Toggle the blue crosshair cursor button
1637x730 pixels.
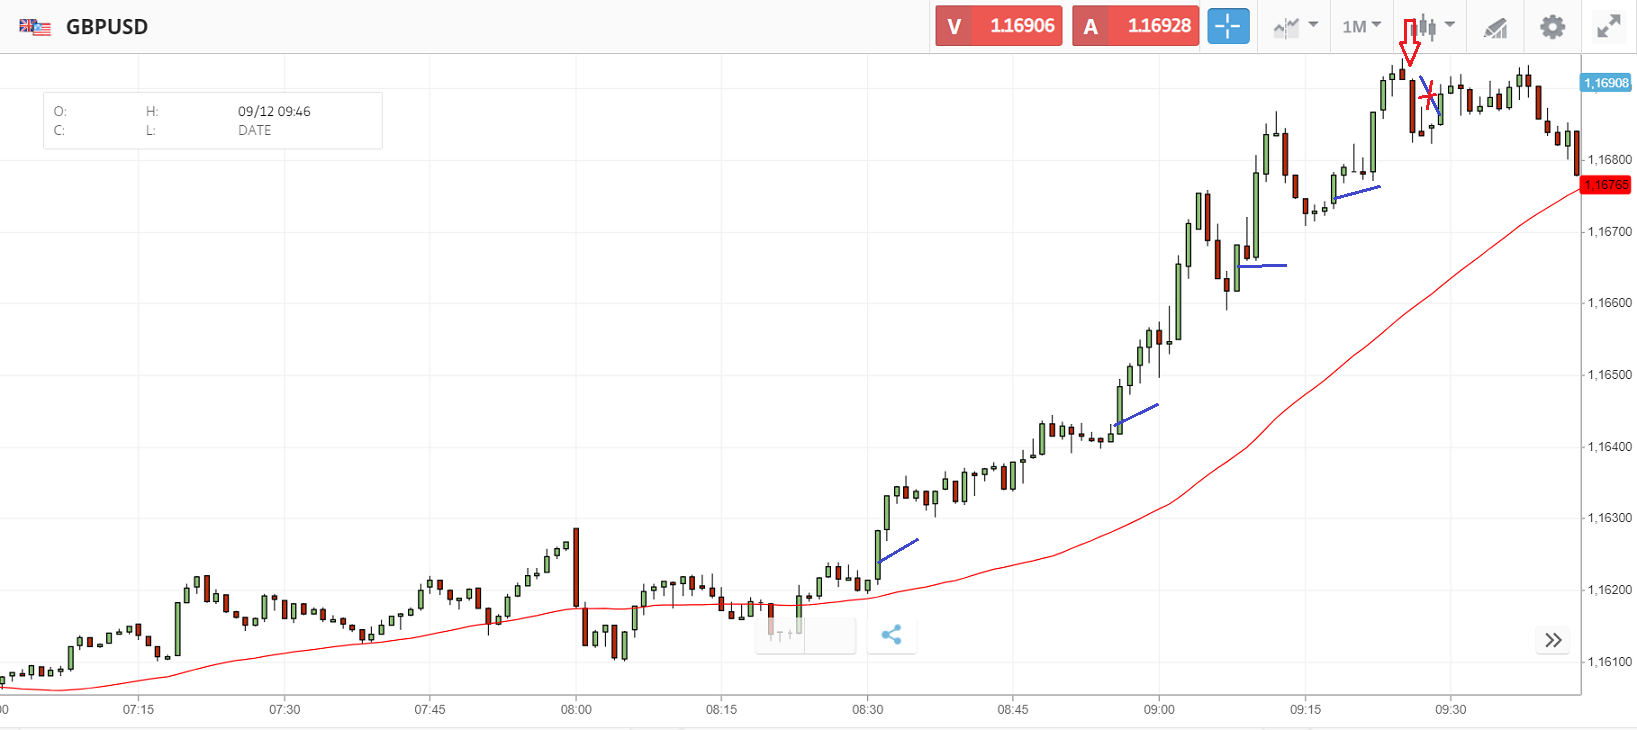(x=1228, y=26)
